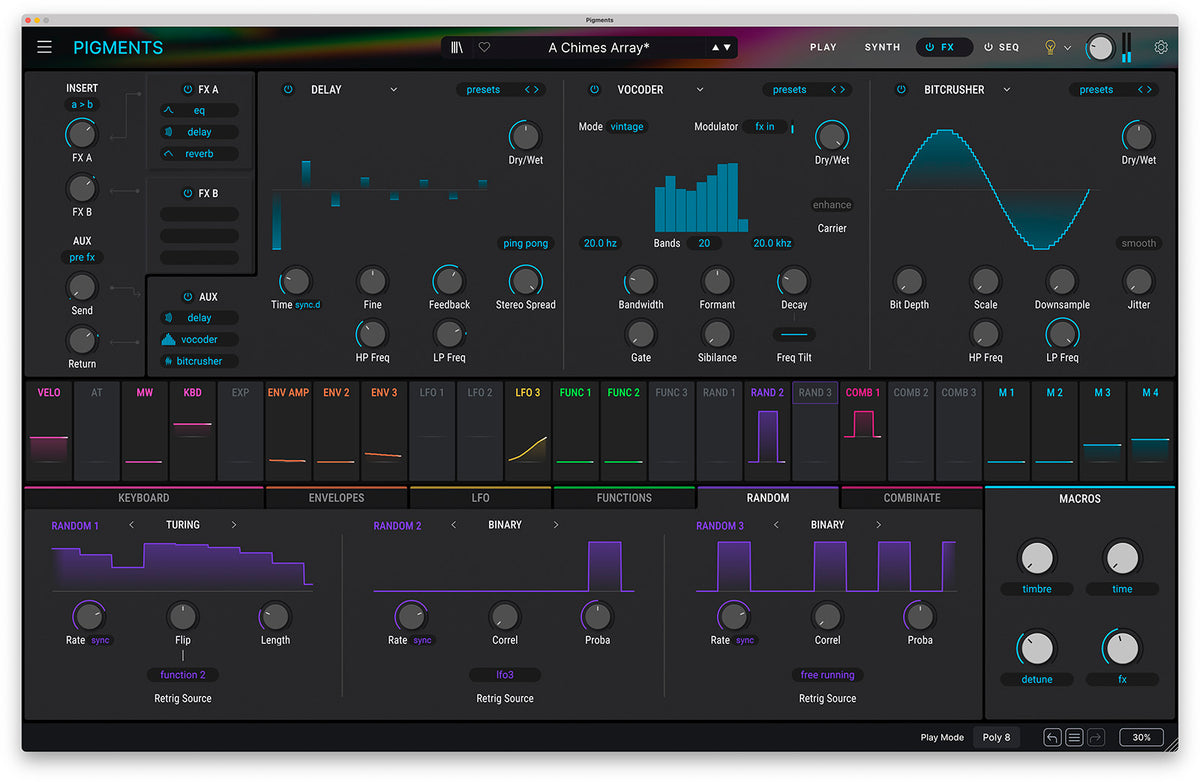
Task: Click the preset name A Chimes Array
Action: pos(600,47)
